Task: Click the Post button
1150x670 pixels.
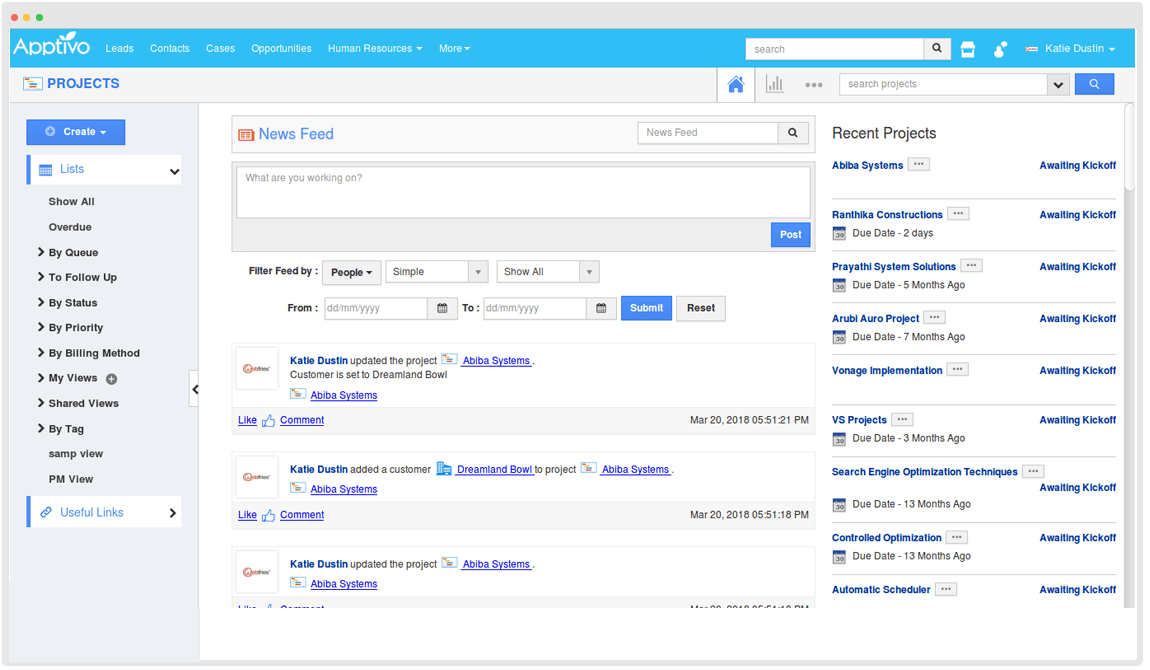Action: [790, 235]
